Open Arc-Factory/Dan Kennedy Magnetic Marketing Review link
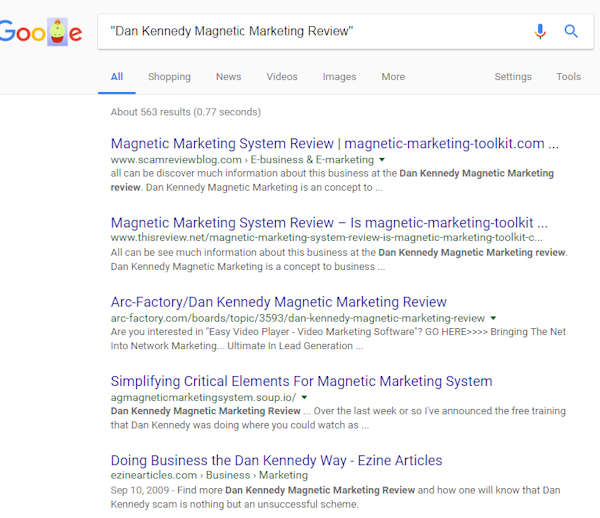 point(279,302)
